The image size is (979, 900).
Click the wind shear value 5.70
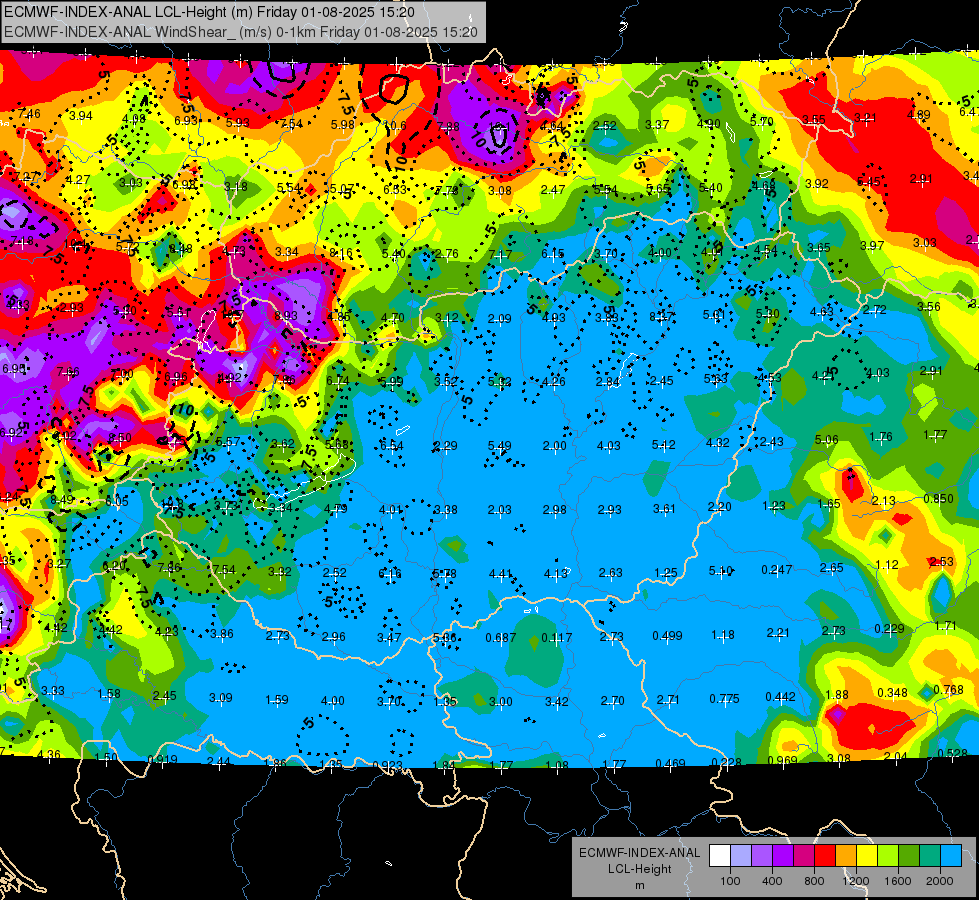(762, 122)
